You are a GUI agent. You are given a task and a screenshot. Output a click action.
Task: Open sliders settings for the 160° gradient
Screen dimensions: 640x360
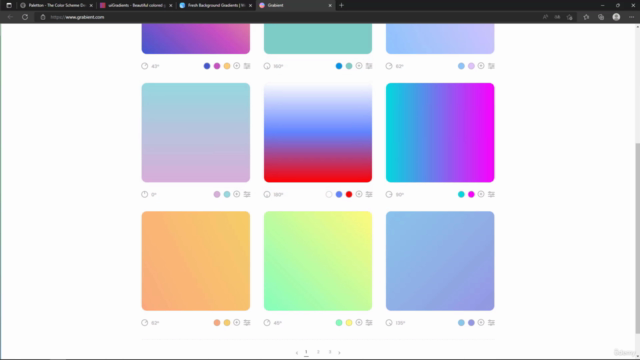pos(369,66)
